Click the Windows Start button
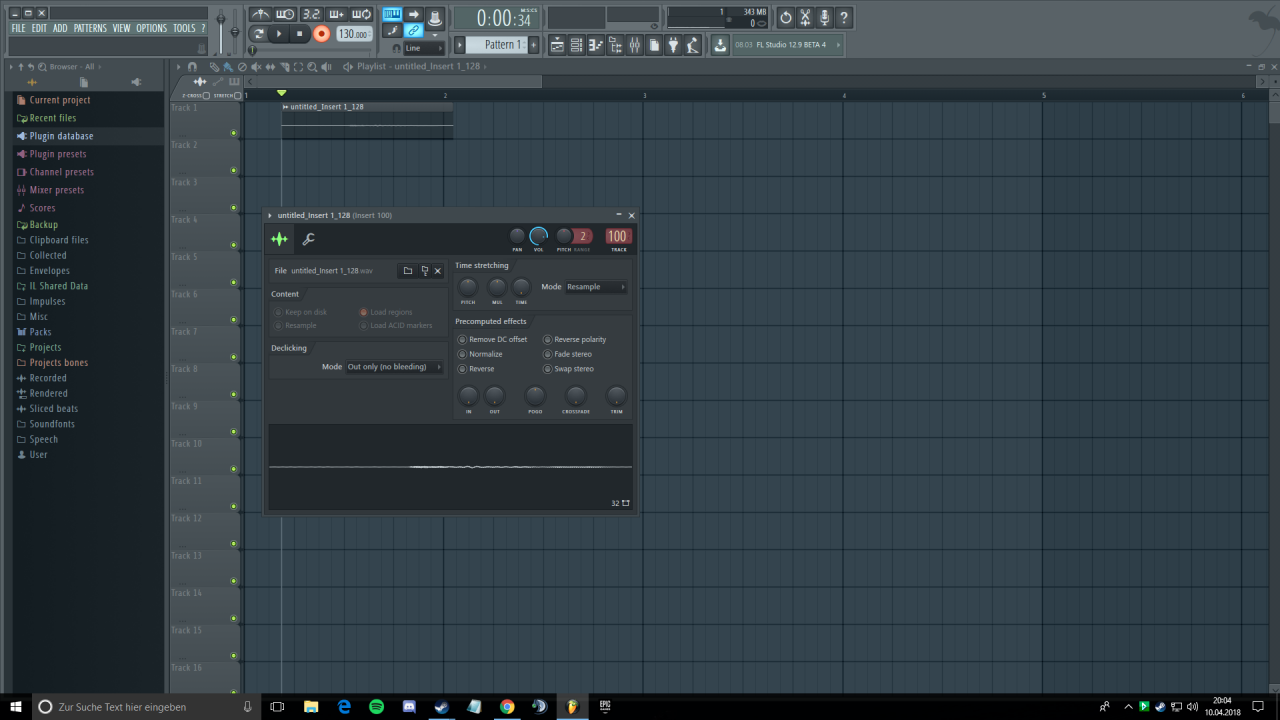The width and height of the screenshot is (1280, 720). [x=16, y=706]
